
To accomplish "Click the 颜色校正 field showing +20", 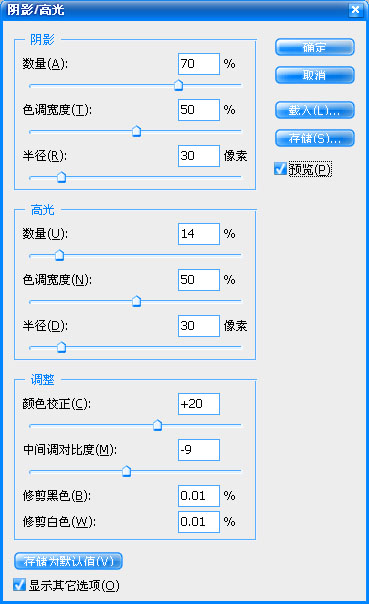I will tap(199, 404).
